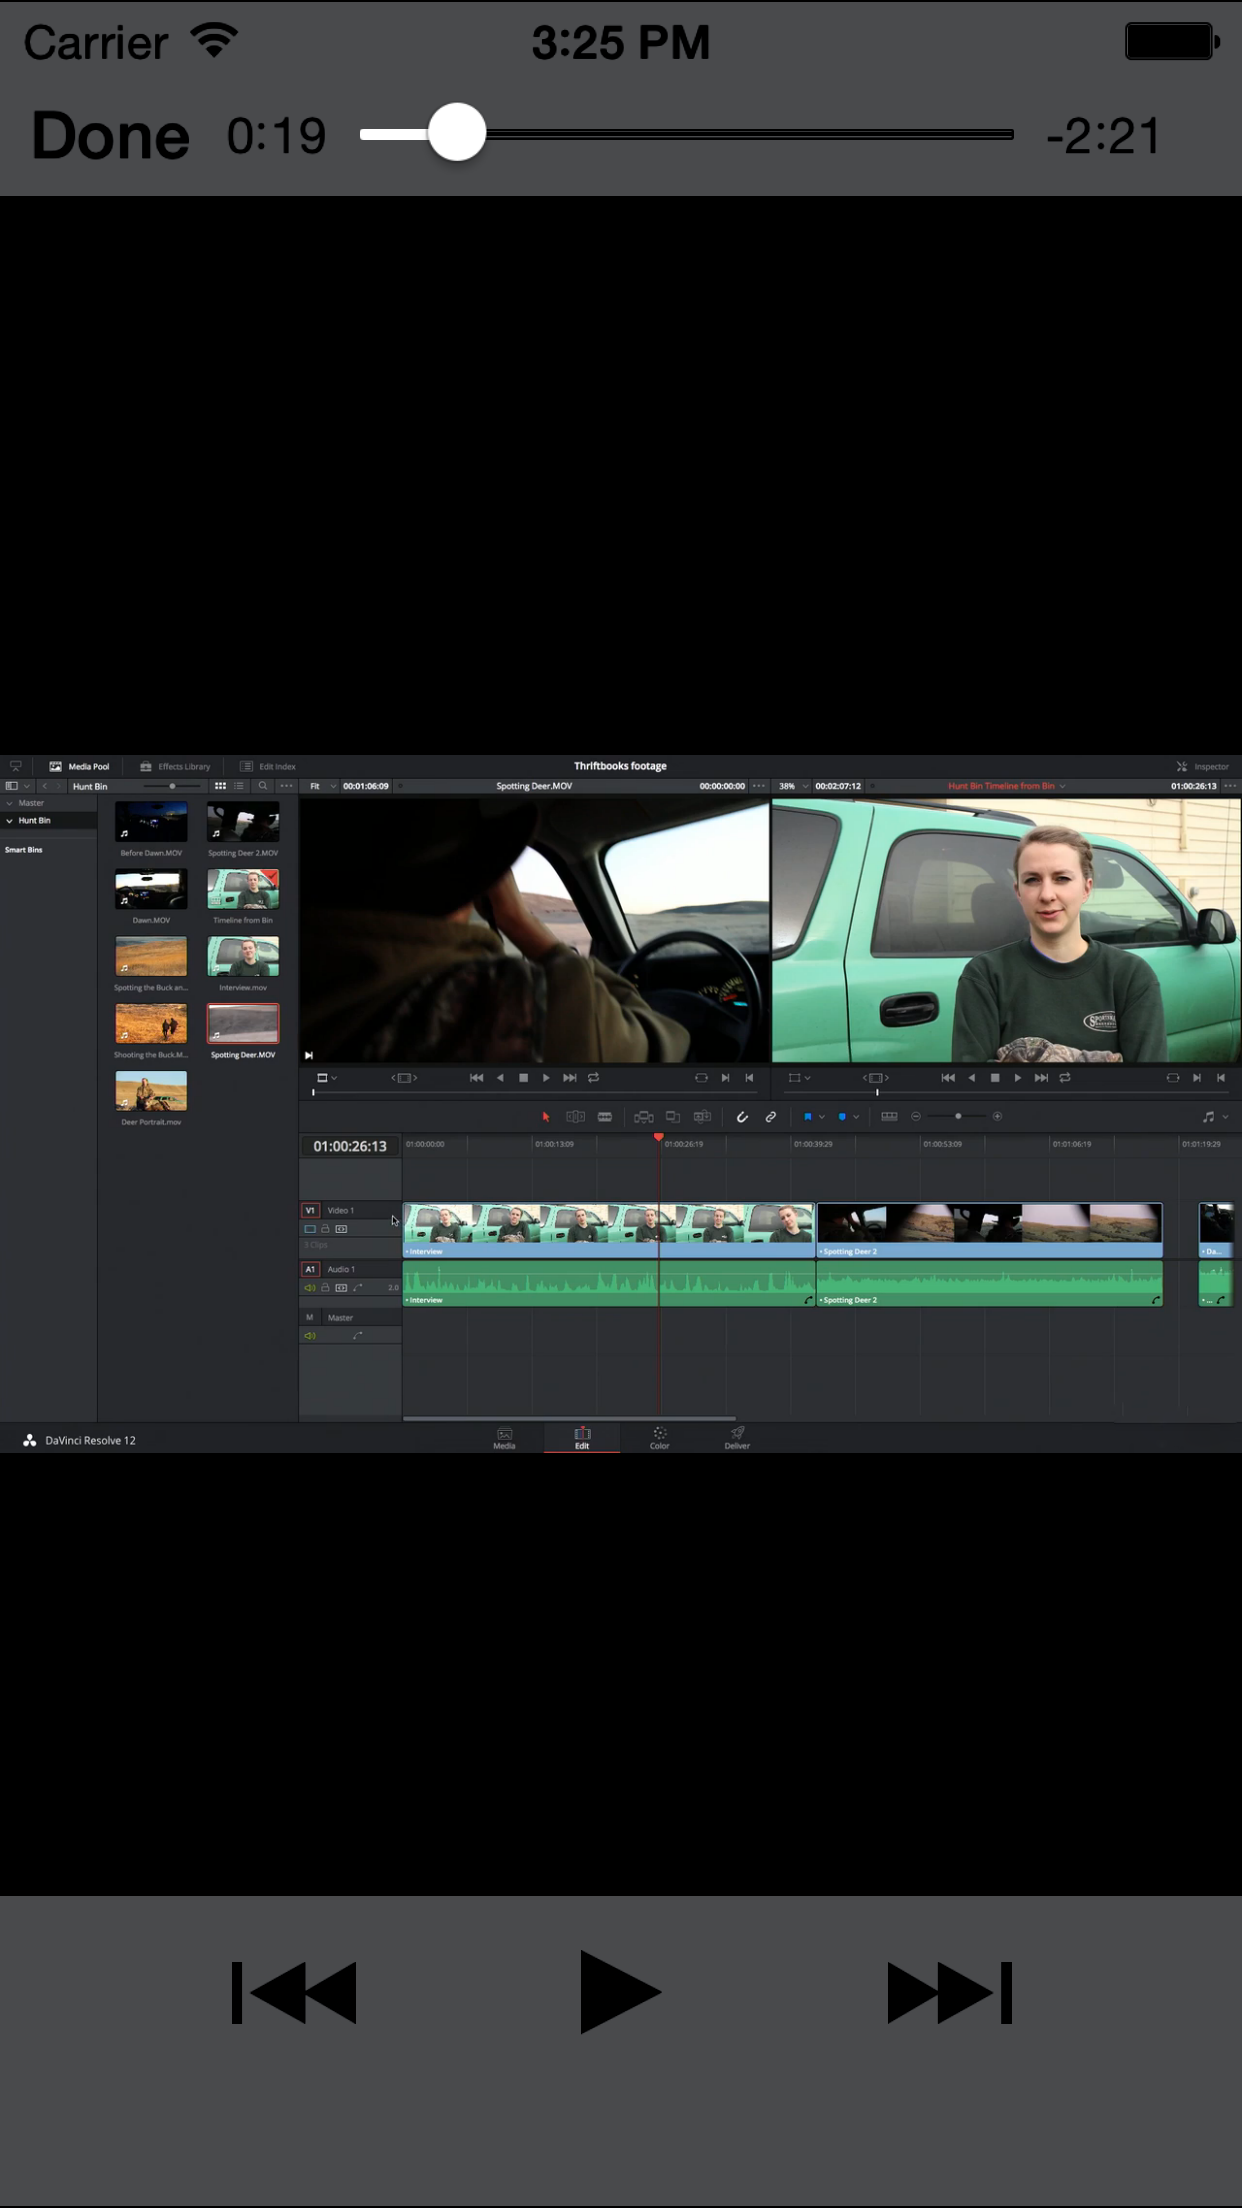Screen dimensions: 1242x2208
Task: Select the Deer Portrait.mov thumbnail
Action: click(x=151, y=1092)
